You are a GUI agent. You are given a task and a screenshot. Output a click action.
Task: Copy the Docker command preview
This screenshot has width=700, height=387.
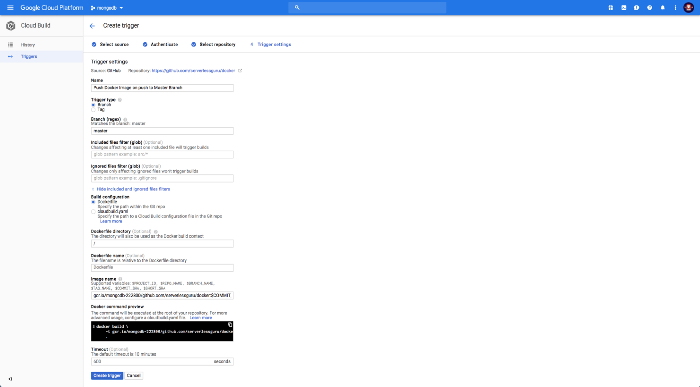[230, 325]
